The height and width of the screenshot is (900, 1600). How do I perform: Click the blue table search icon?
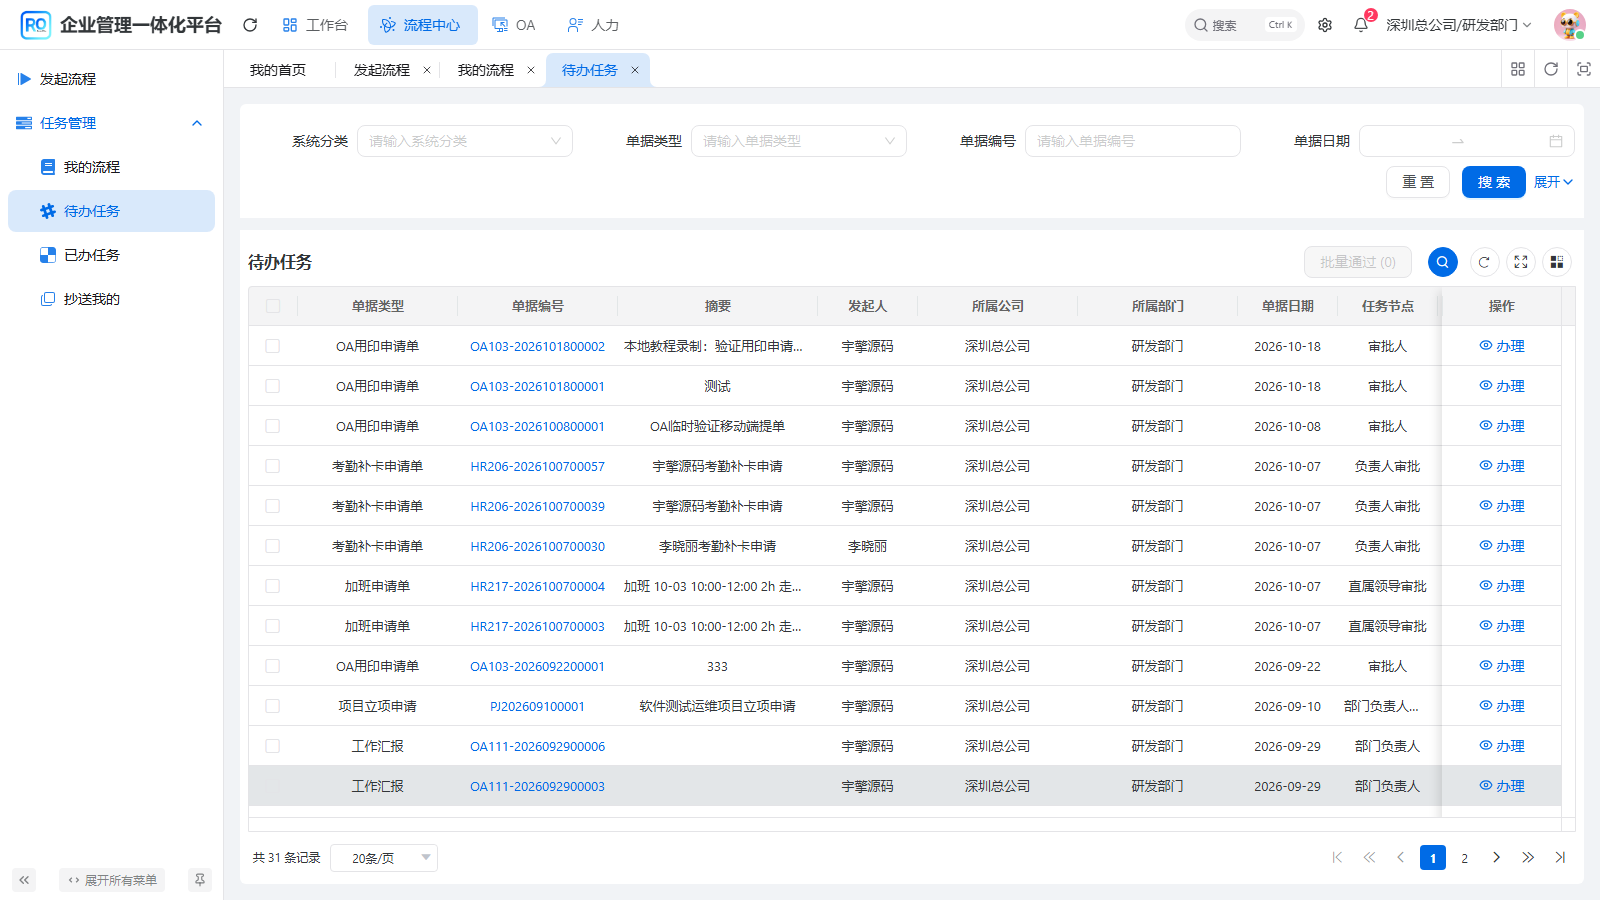click(x=1443, y=262)
